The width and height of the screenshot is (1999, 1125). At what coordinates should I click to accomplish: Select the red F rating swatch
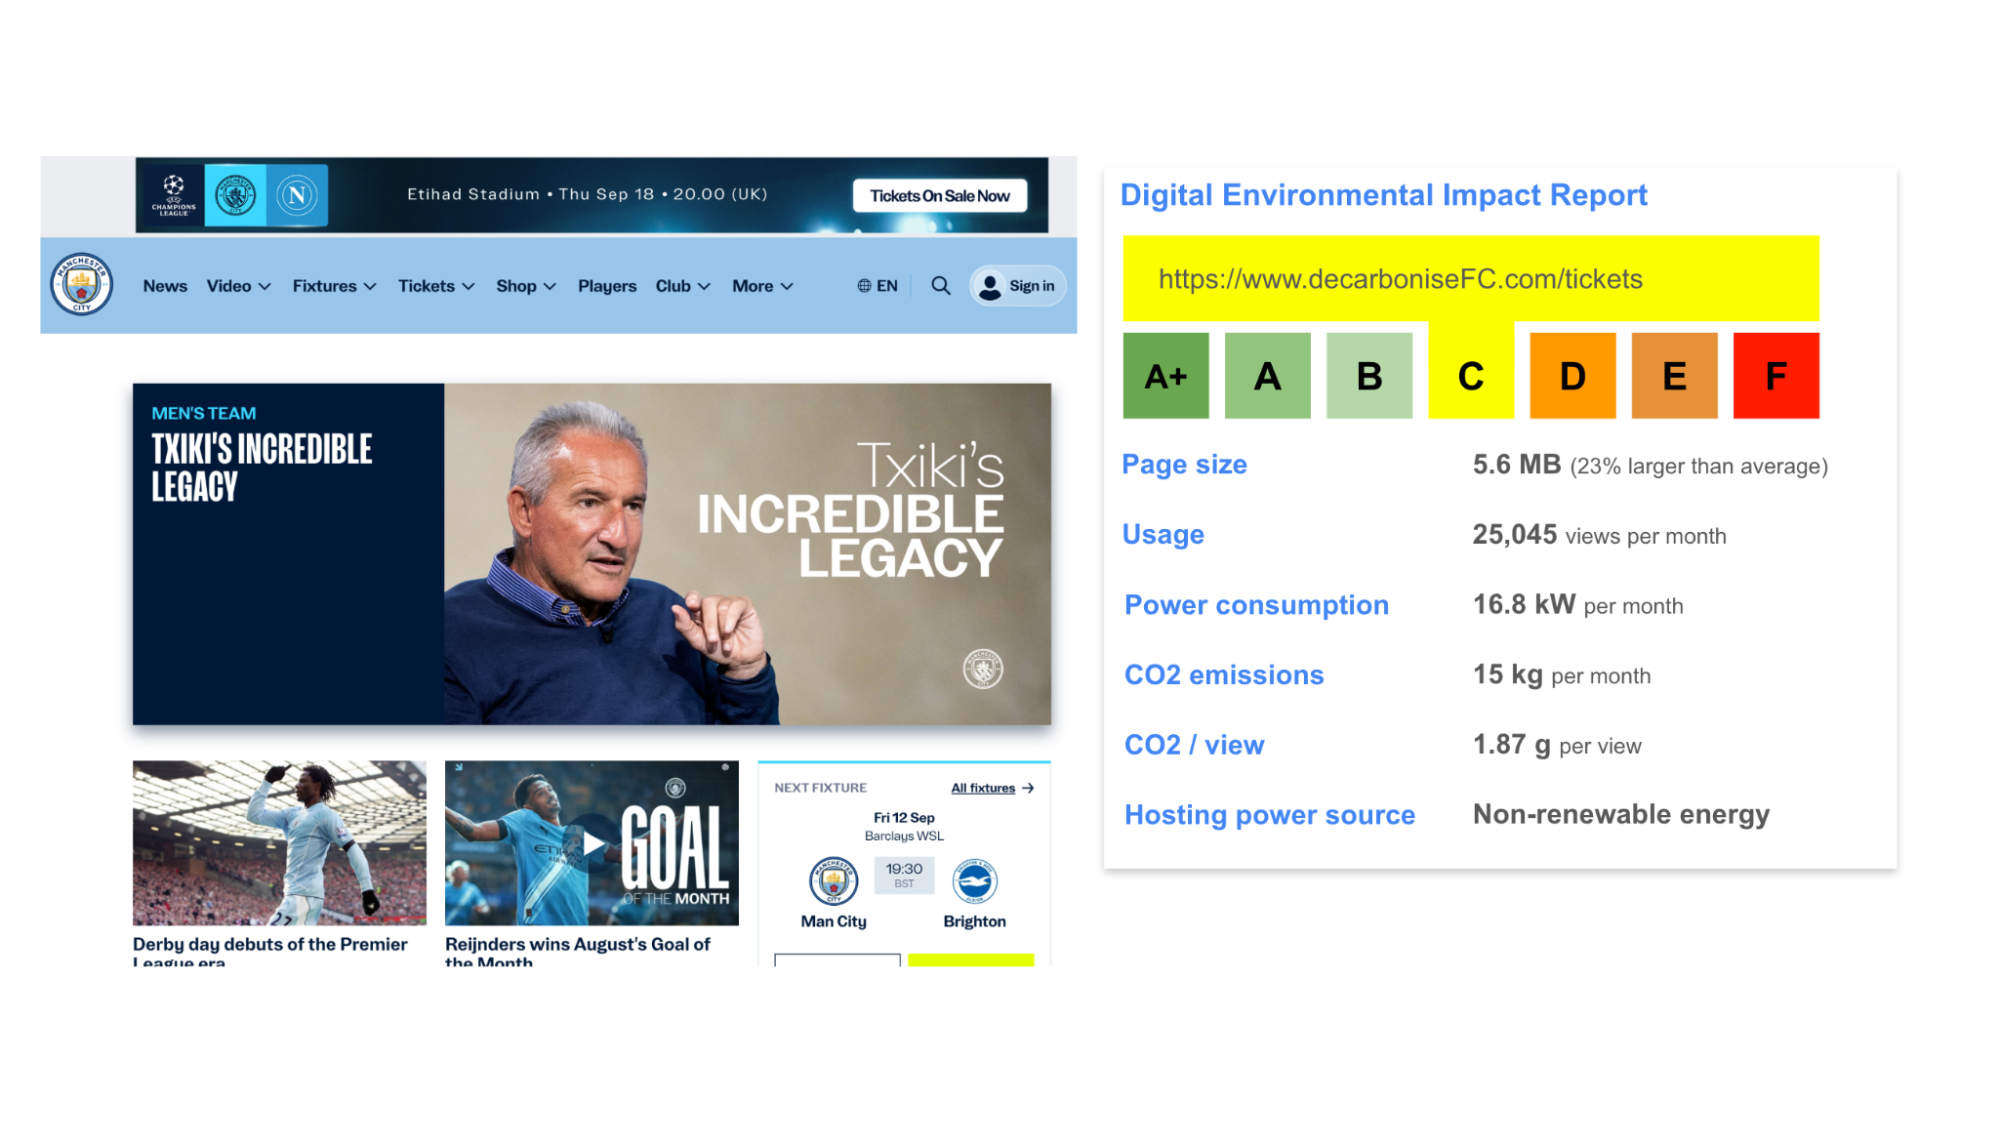1776,376
